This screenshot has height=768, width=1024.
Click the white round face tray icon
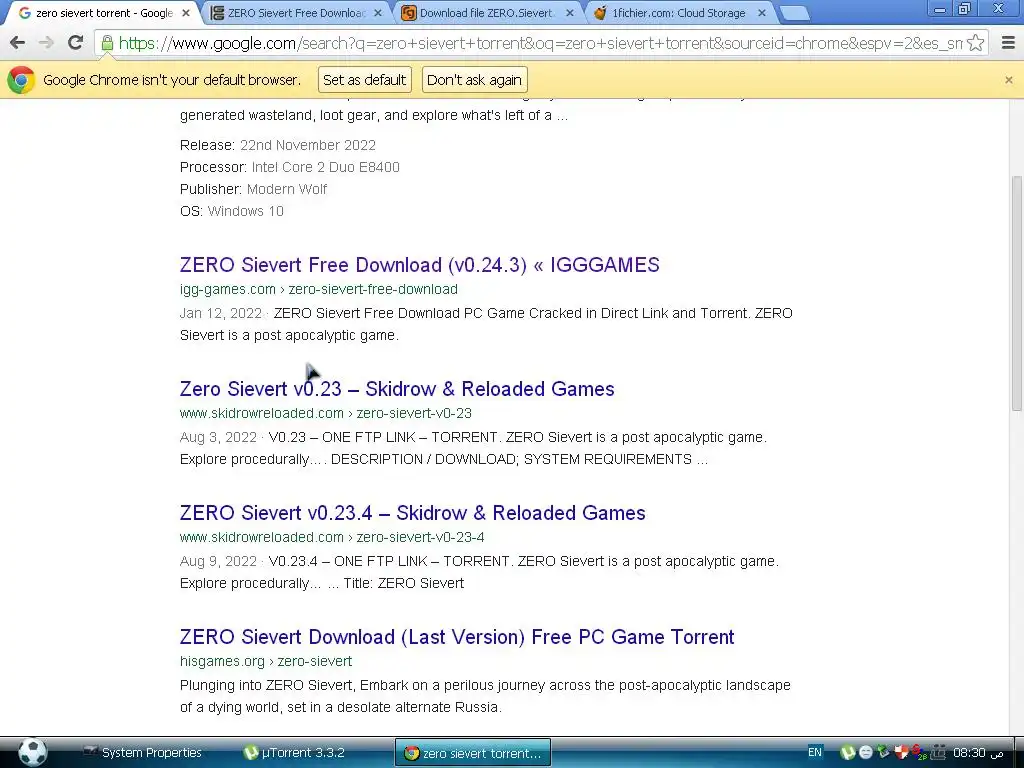[x=865, y=753]
